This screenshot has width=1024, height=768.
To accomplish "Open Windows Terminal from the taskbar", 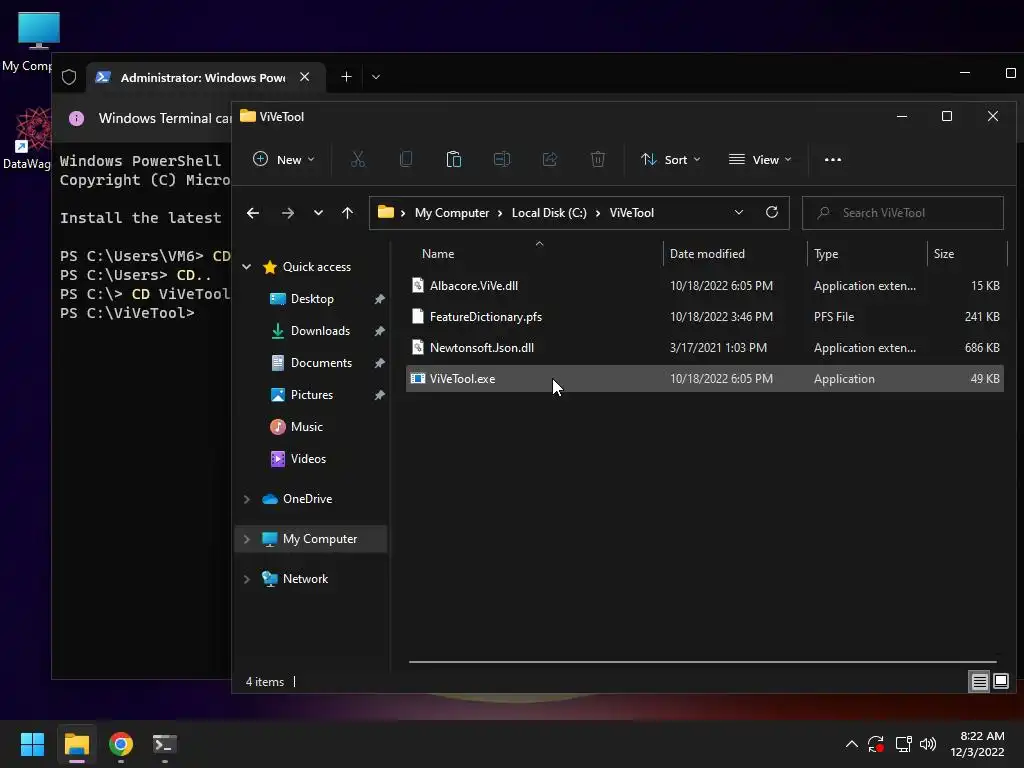I will (x=165, y=744).
